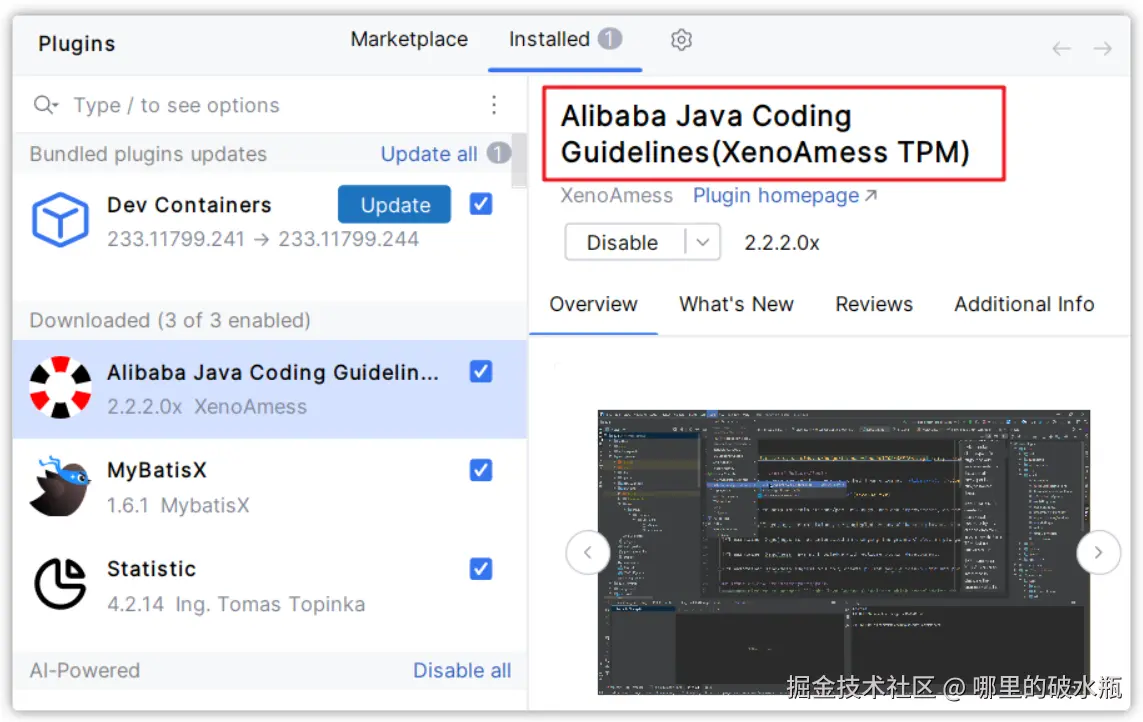Screen dimensions: 1143x722
Task: Click the plugin list scrollbar
Action: 518,160
